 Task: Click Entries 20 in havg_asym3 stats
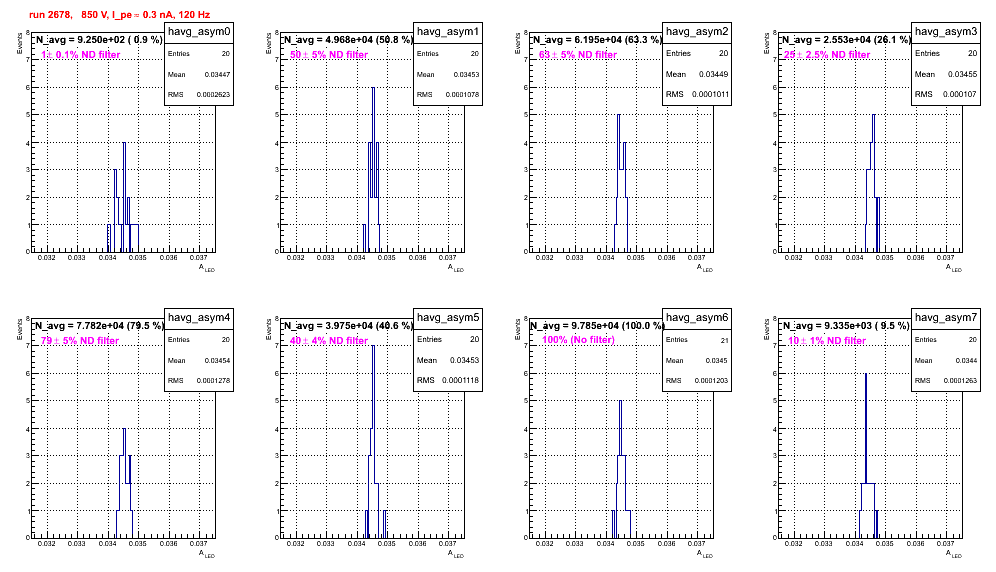(946, 54)
